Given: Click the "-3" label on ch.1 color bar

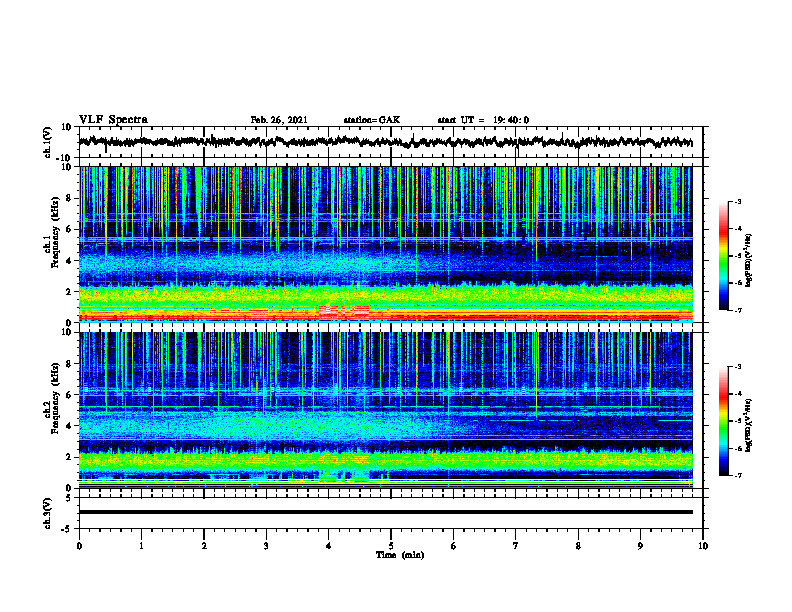Looking at the screenshot, I should pos(737,202).
